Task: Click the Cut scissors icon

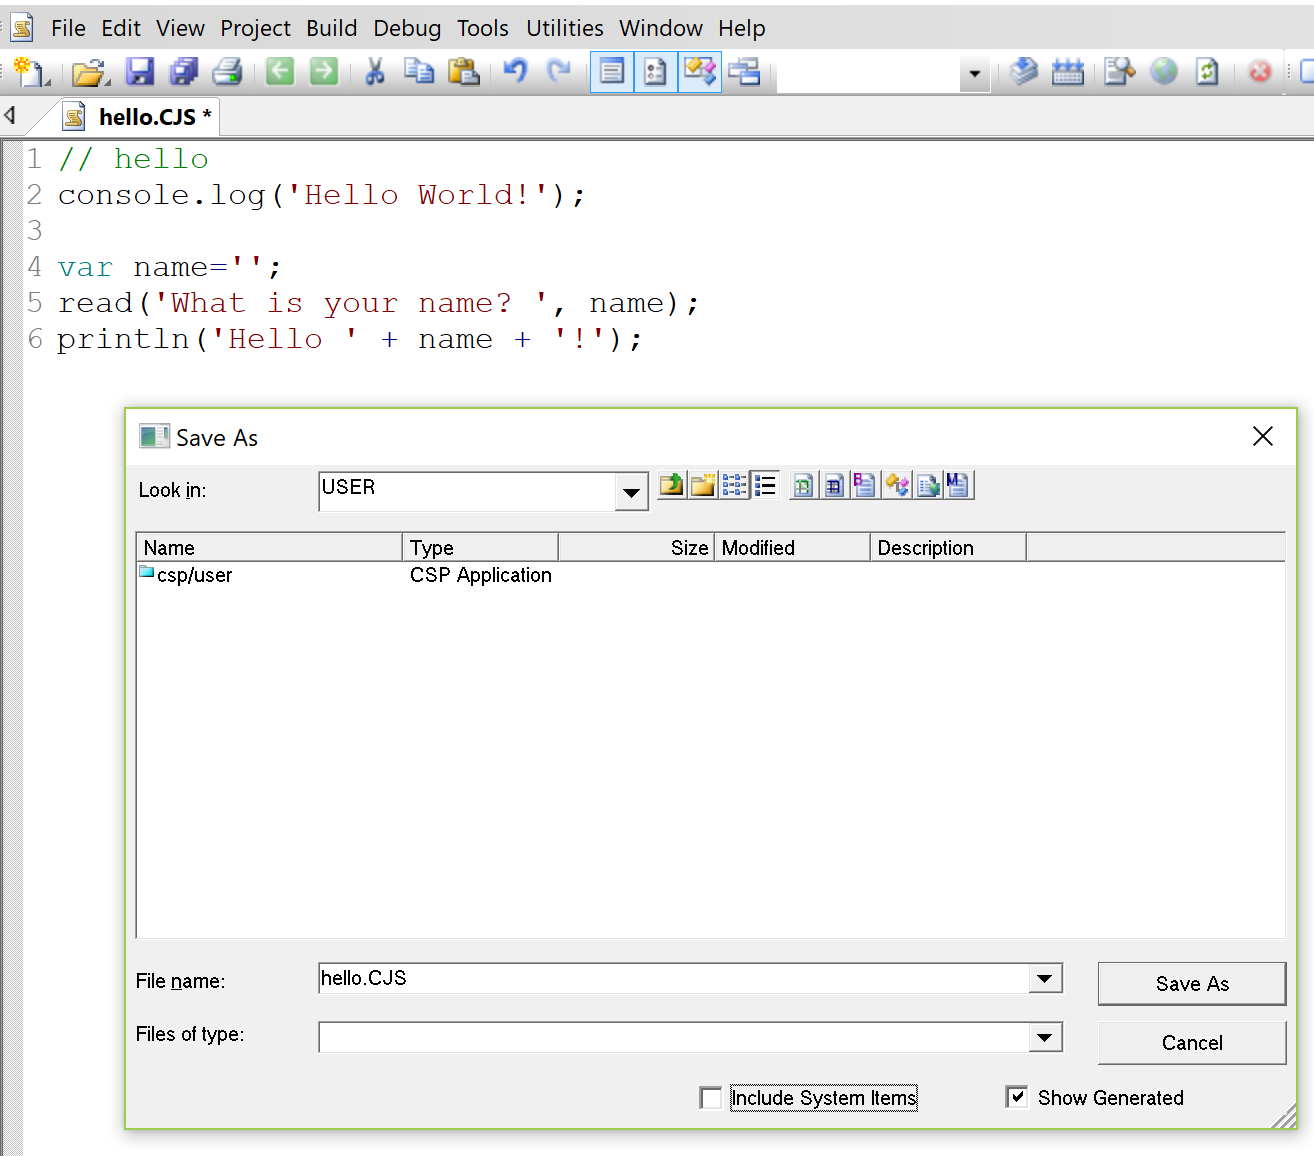Action: pos(375,72)
